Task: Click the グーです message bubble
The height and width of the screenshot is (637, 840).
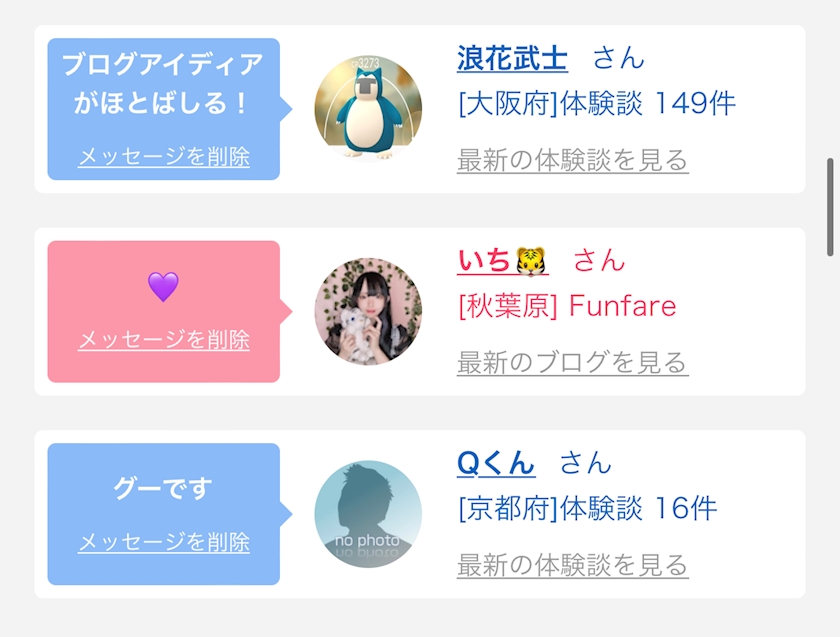Action: tap(163, 490)
